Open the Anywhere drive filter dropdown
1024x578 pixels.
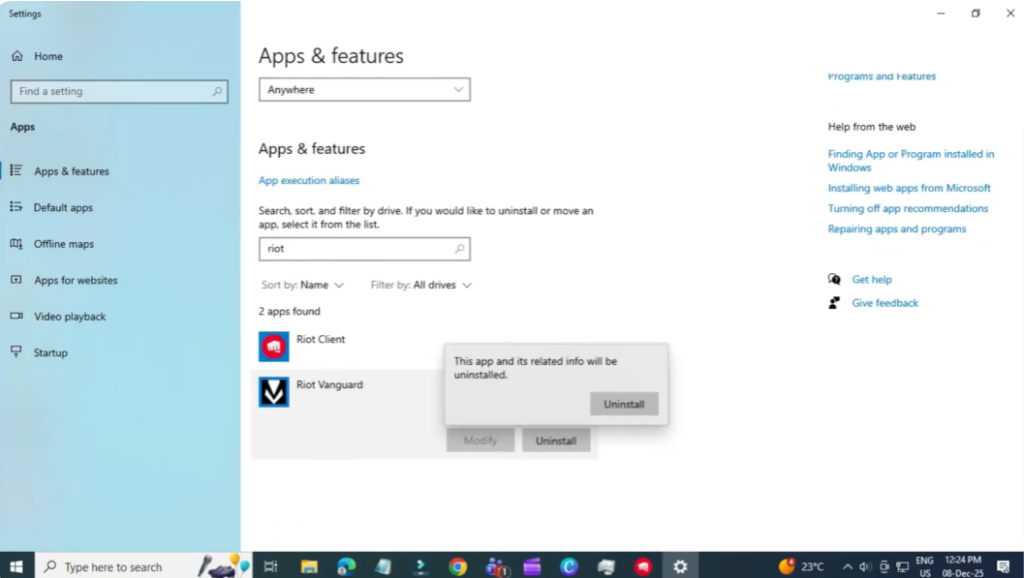coord(364,89)
